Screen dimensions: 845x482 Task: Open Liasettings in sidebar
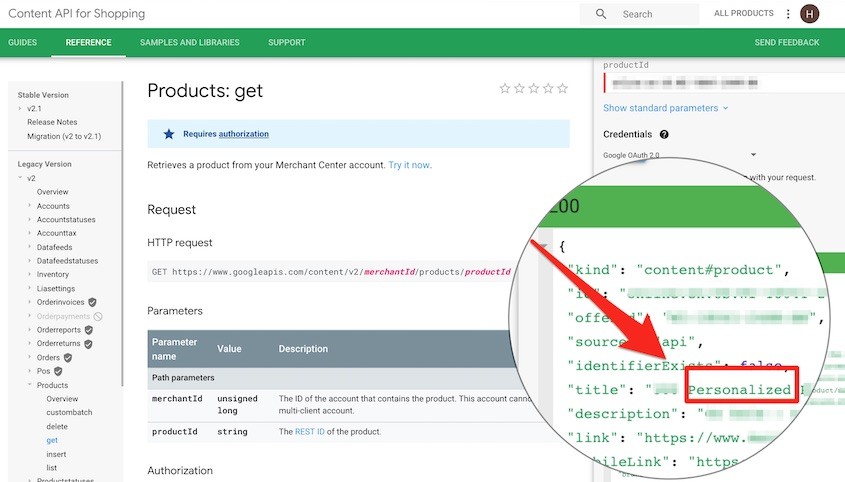click(56, 288)
